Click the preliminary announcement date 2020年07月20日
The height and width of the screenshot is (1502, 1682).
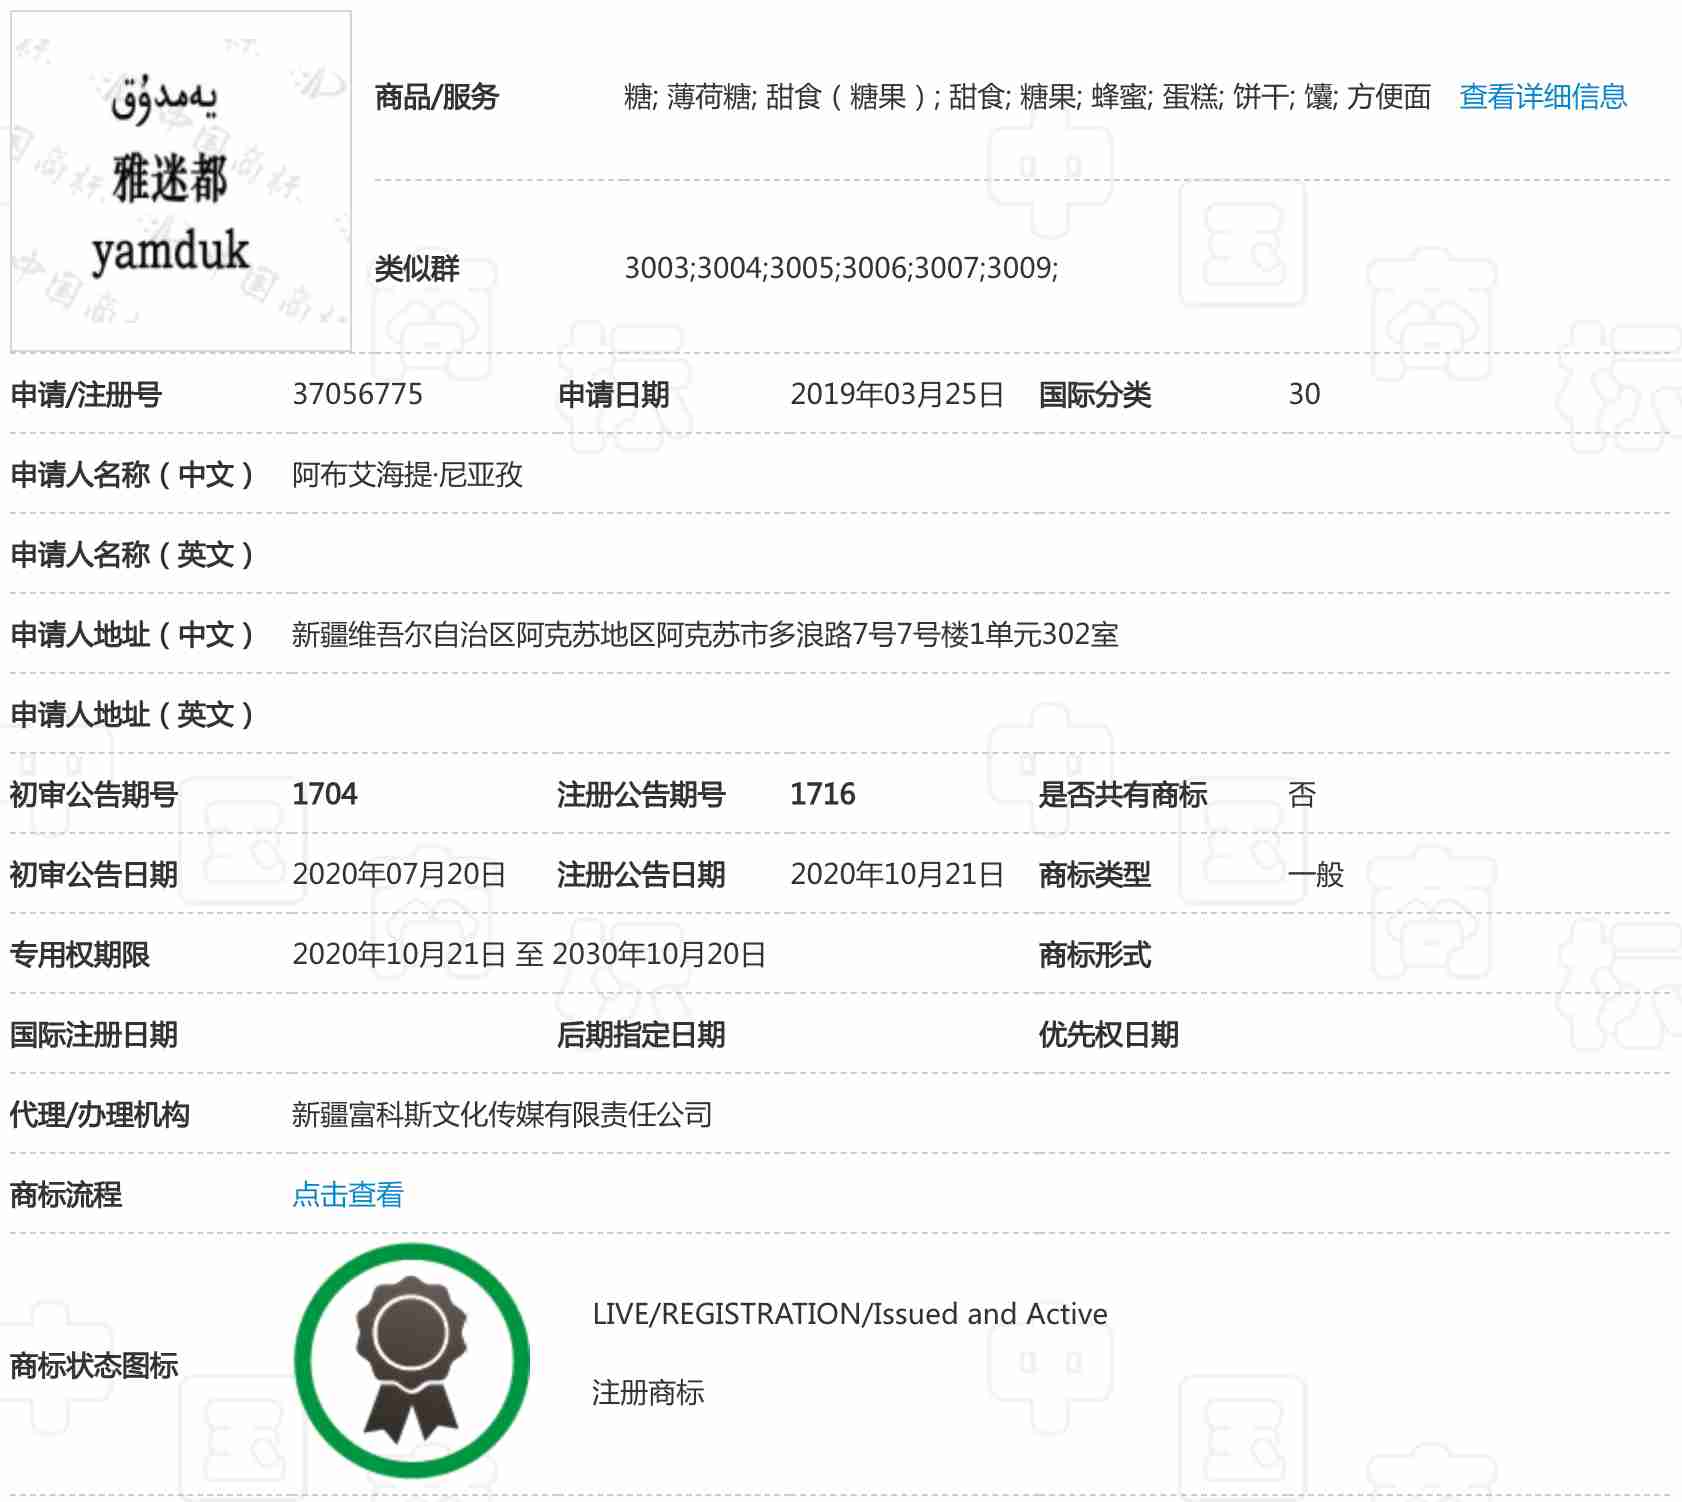click(x=398, y=874)
